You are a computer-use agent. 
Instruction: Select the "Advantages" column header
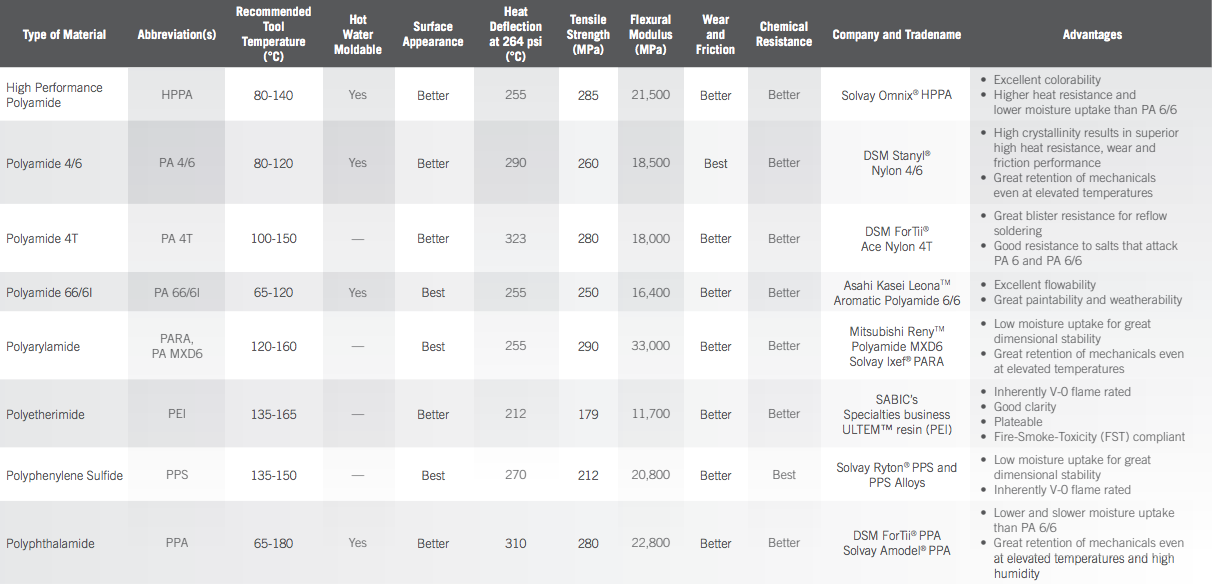1092,35
